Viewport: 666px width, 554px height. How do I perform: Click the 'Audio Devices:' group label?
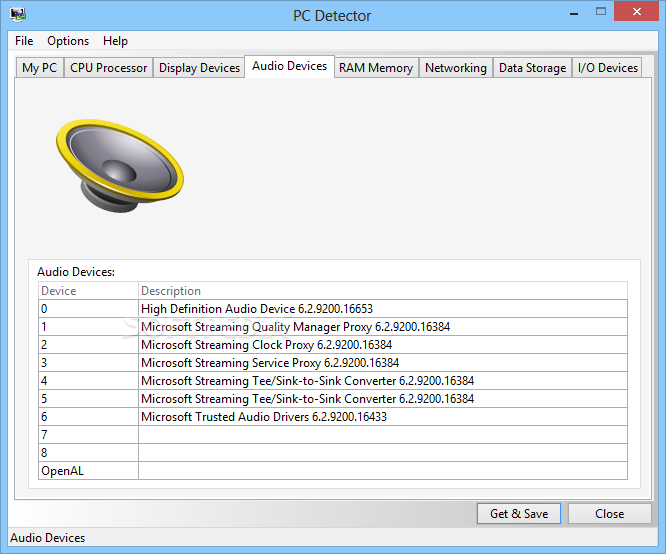[x=76, y=272]
